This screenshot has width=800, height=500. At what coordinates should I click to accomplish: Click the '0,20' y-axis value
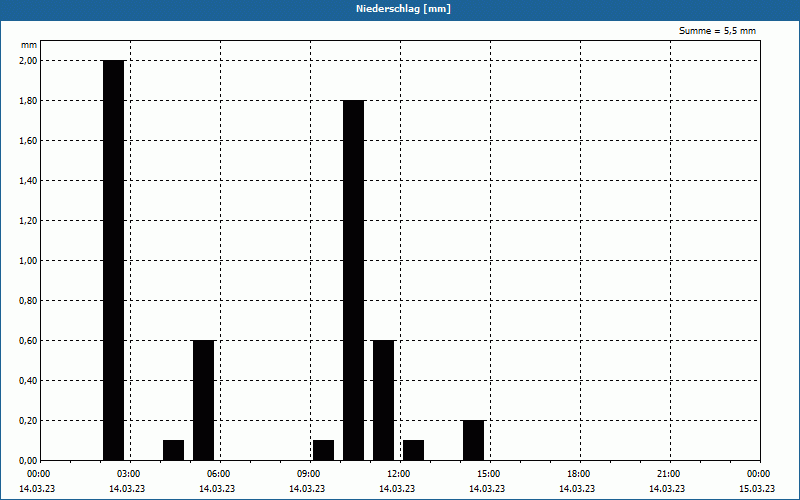click(x=28, y=421)
